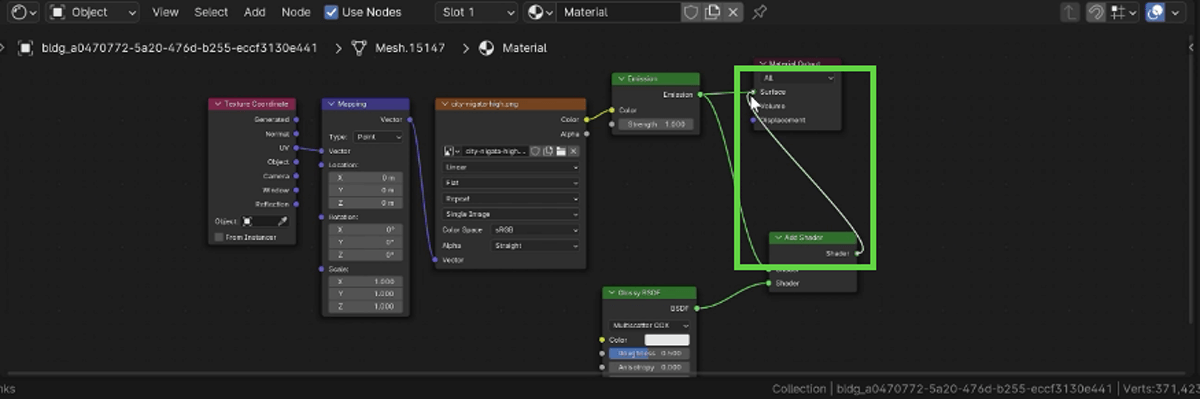Open the Repeat extension dropdown

[511, 198]
